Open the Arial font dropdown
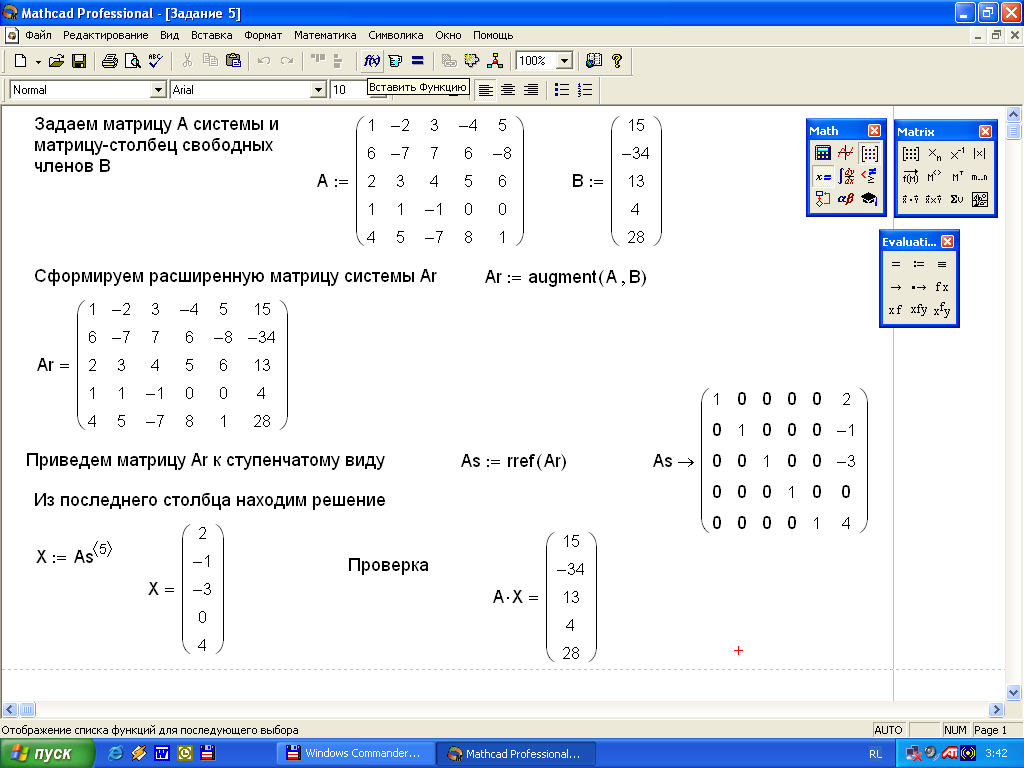The image size is (1024, 768). pos(318,89)
